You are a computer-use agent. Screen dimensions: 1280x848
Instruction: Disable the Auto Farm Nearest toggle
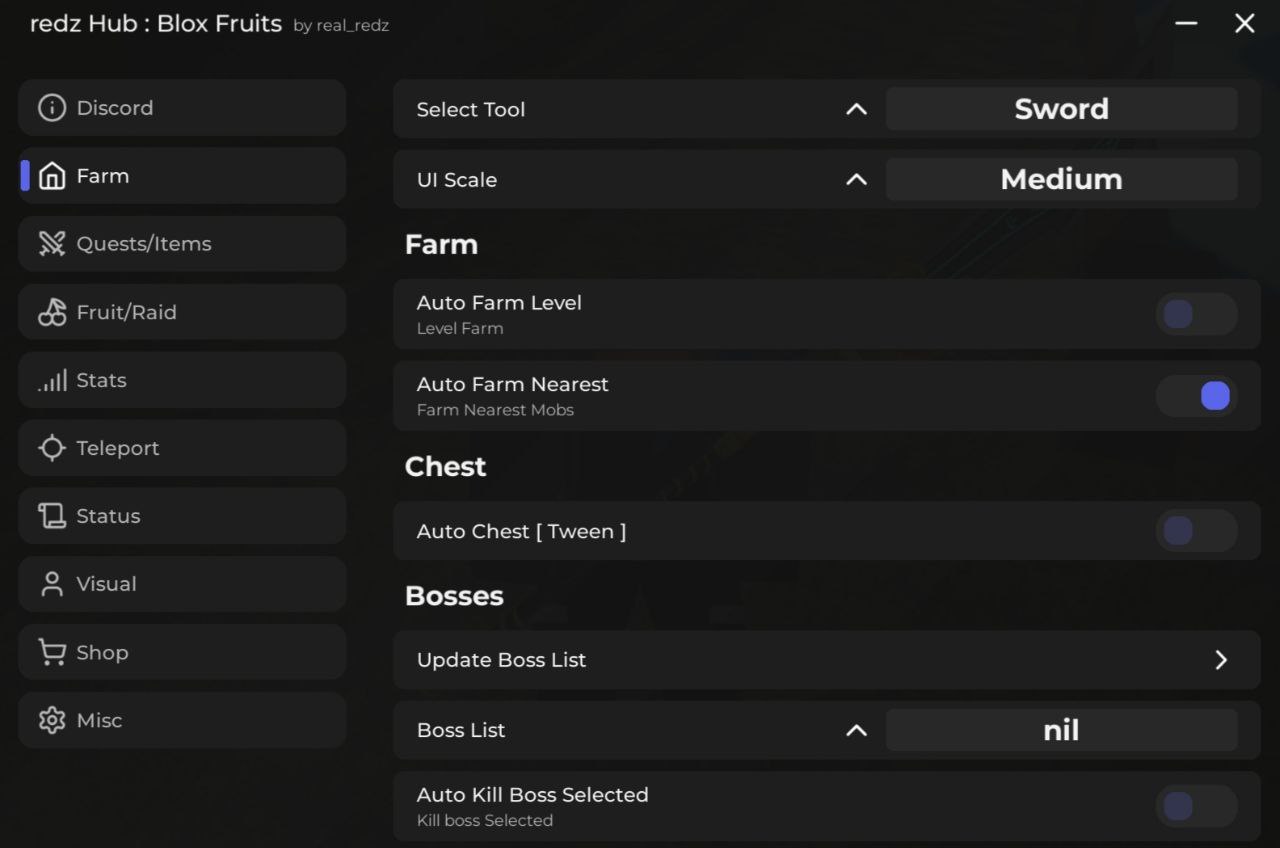click(x=1196, y=396)
